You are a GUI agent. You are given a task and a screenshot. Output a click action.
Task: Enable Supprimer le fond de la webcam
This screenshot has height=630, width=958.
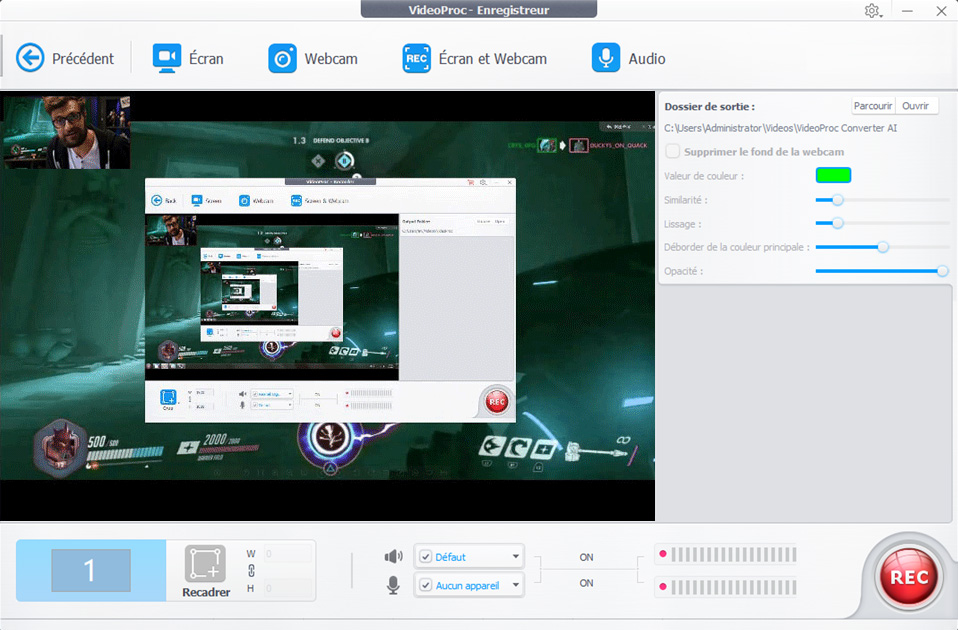point(673,151)
